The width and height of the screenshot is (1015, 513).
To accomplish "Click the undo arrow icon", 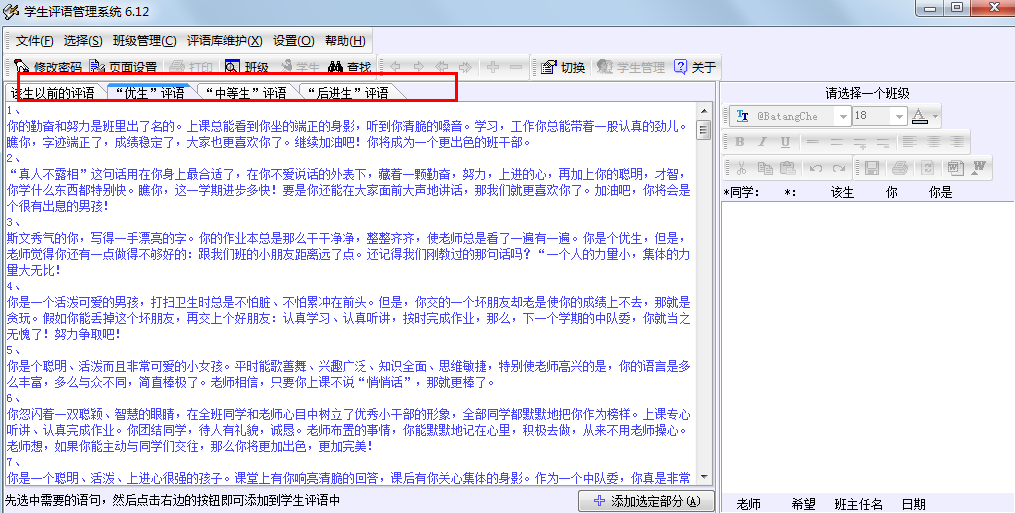I will (x=816, y=168).
